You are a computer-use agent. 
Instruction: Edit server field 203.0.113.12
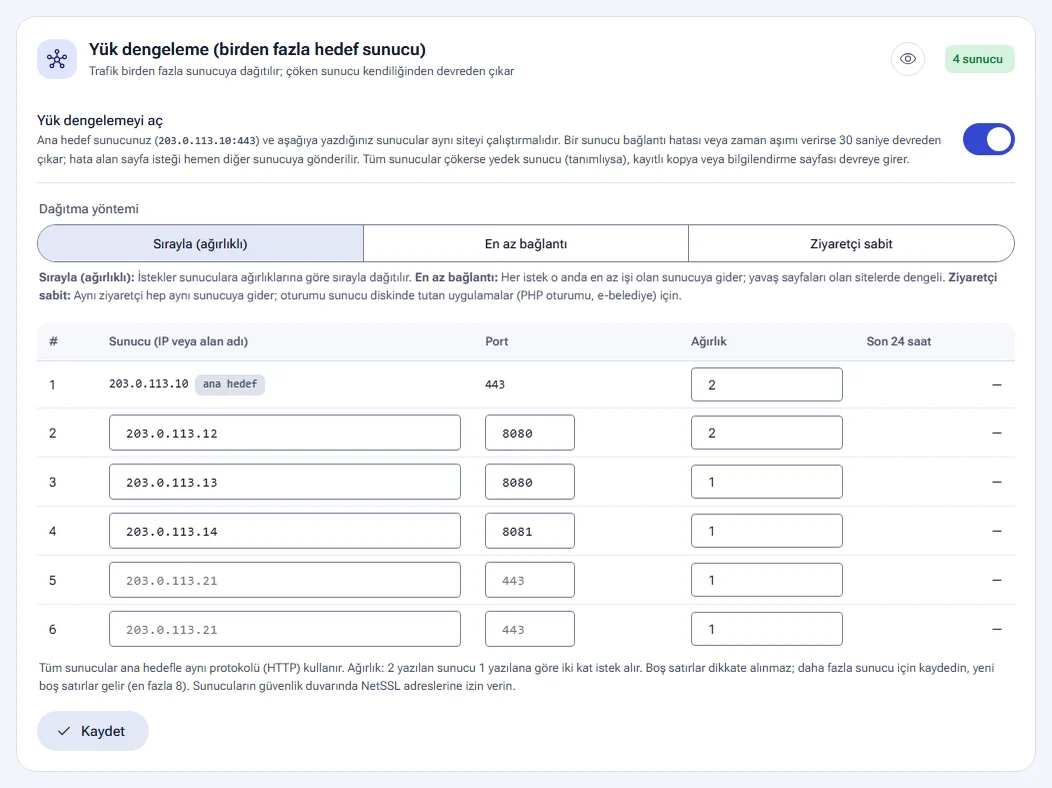pos(284,433)
